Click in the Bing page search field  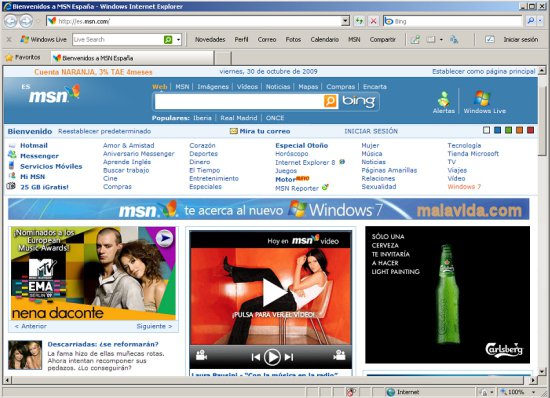[x=239, y=102]
